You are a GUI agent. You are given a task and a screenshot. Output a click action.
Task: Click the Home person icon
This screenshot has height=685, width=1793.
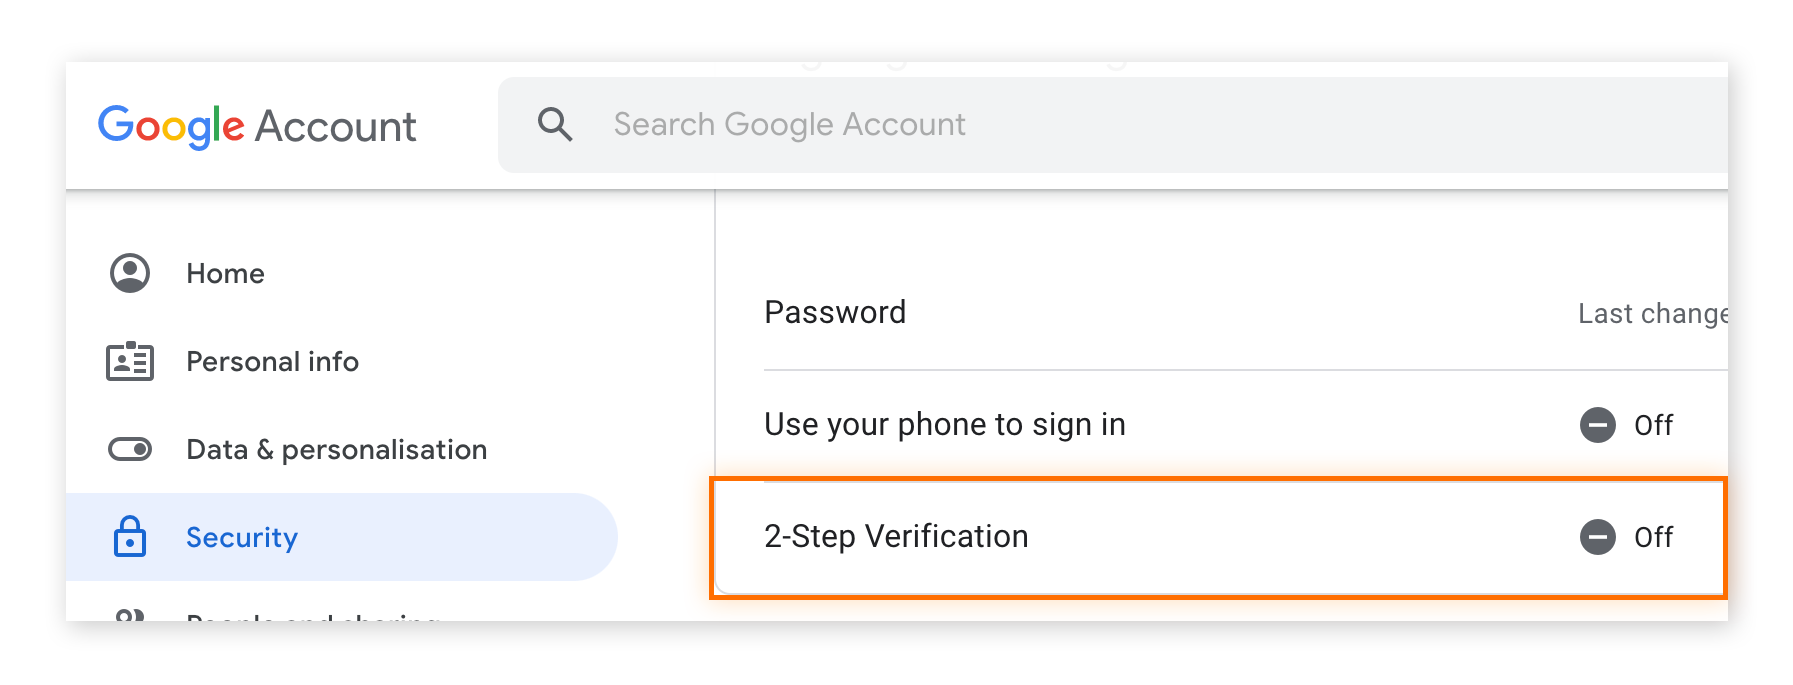coord(128,272)
